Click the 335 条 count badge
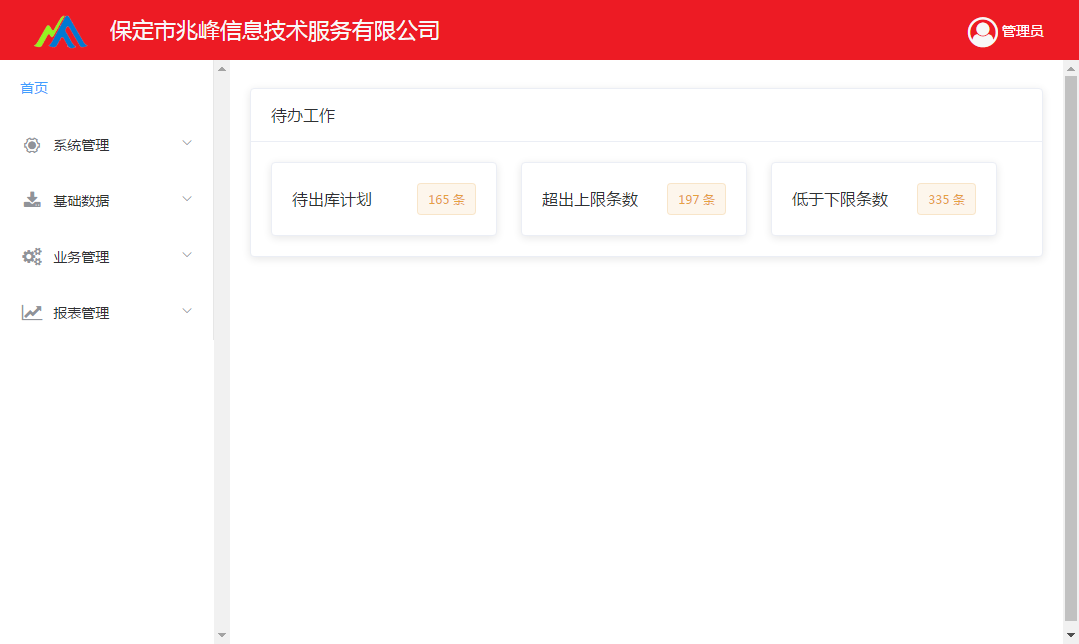This screenshot has width=1079, height=644. click(946, 199)
